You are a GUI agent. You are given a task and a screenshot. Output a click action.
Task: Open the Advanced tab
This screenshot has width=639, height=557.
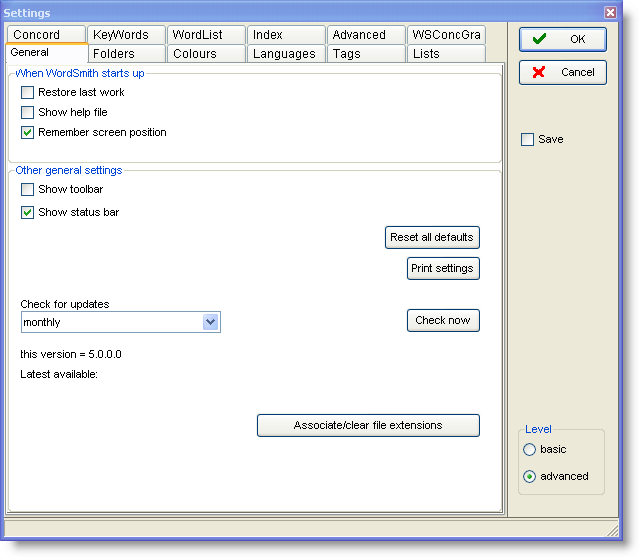click(x=366, y=35)
